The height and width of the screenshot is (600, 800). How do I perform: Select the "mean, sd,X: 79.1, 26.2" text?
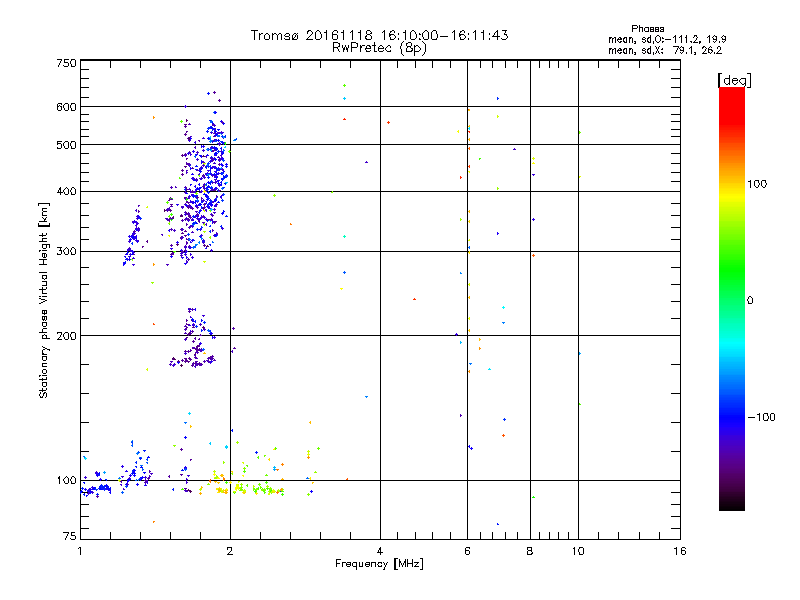click(x=665, y=51)
